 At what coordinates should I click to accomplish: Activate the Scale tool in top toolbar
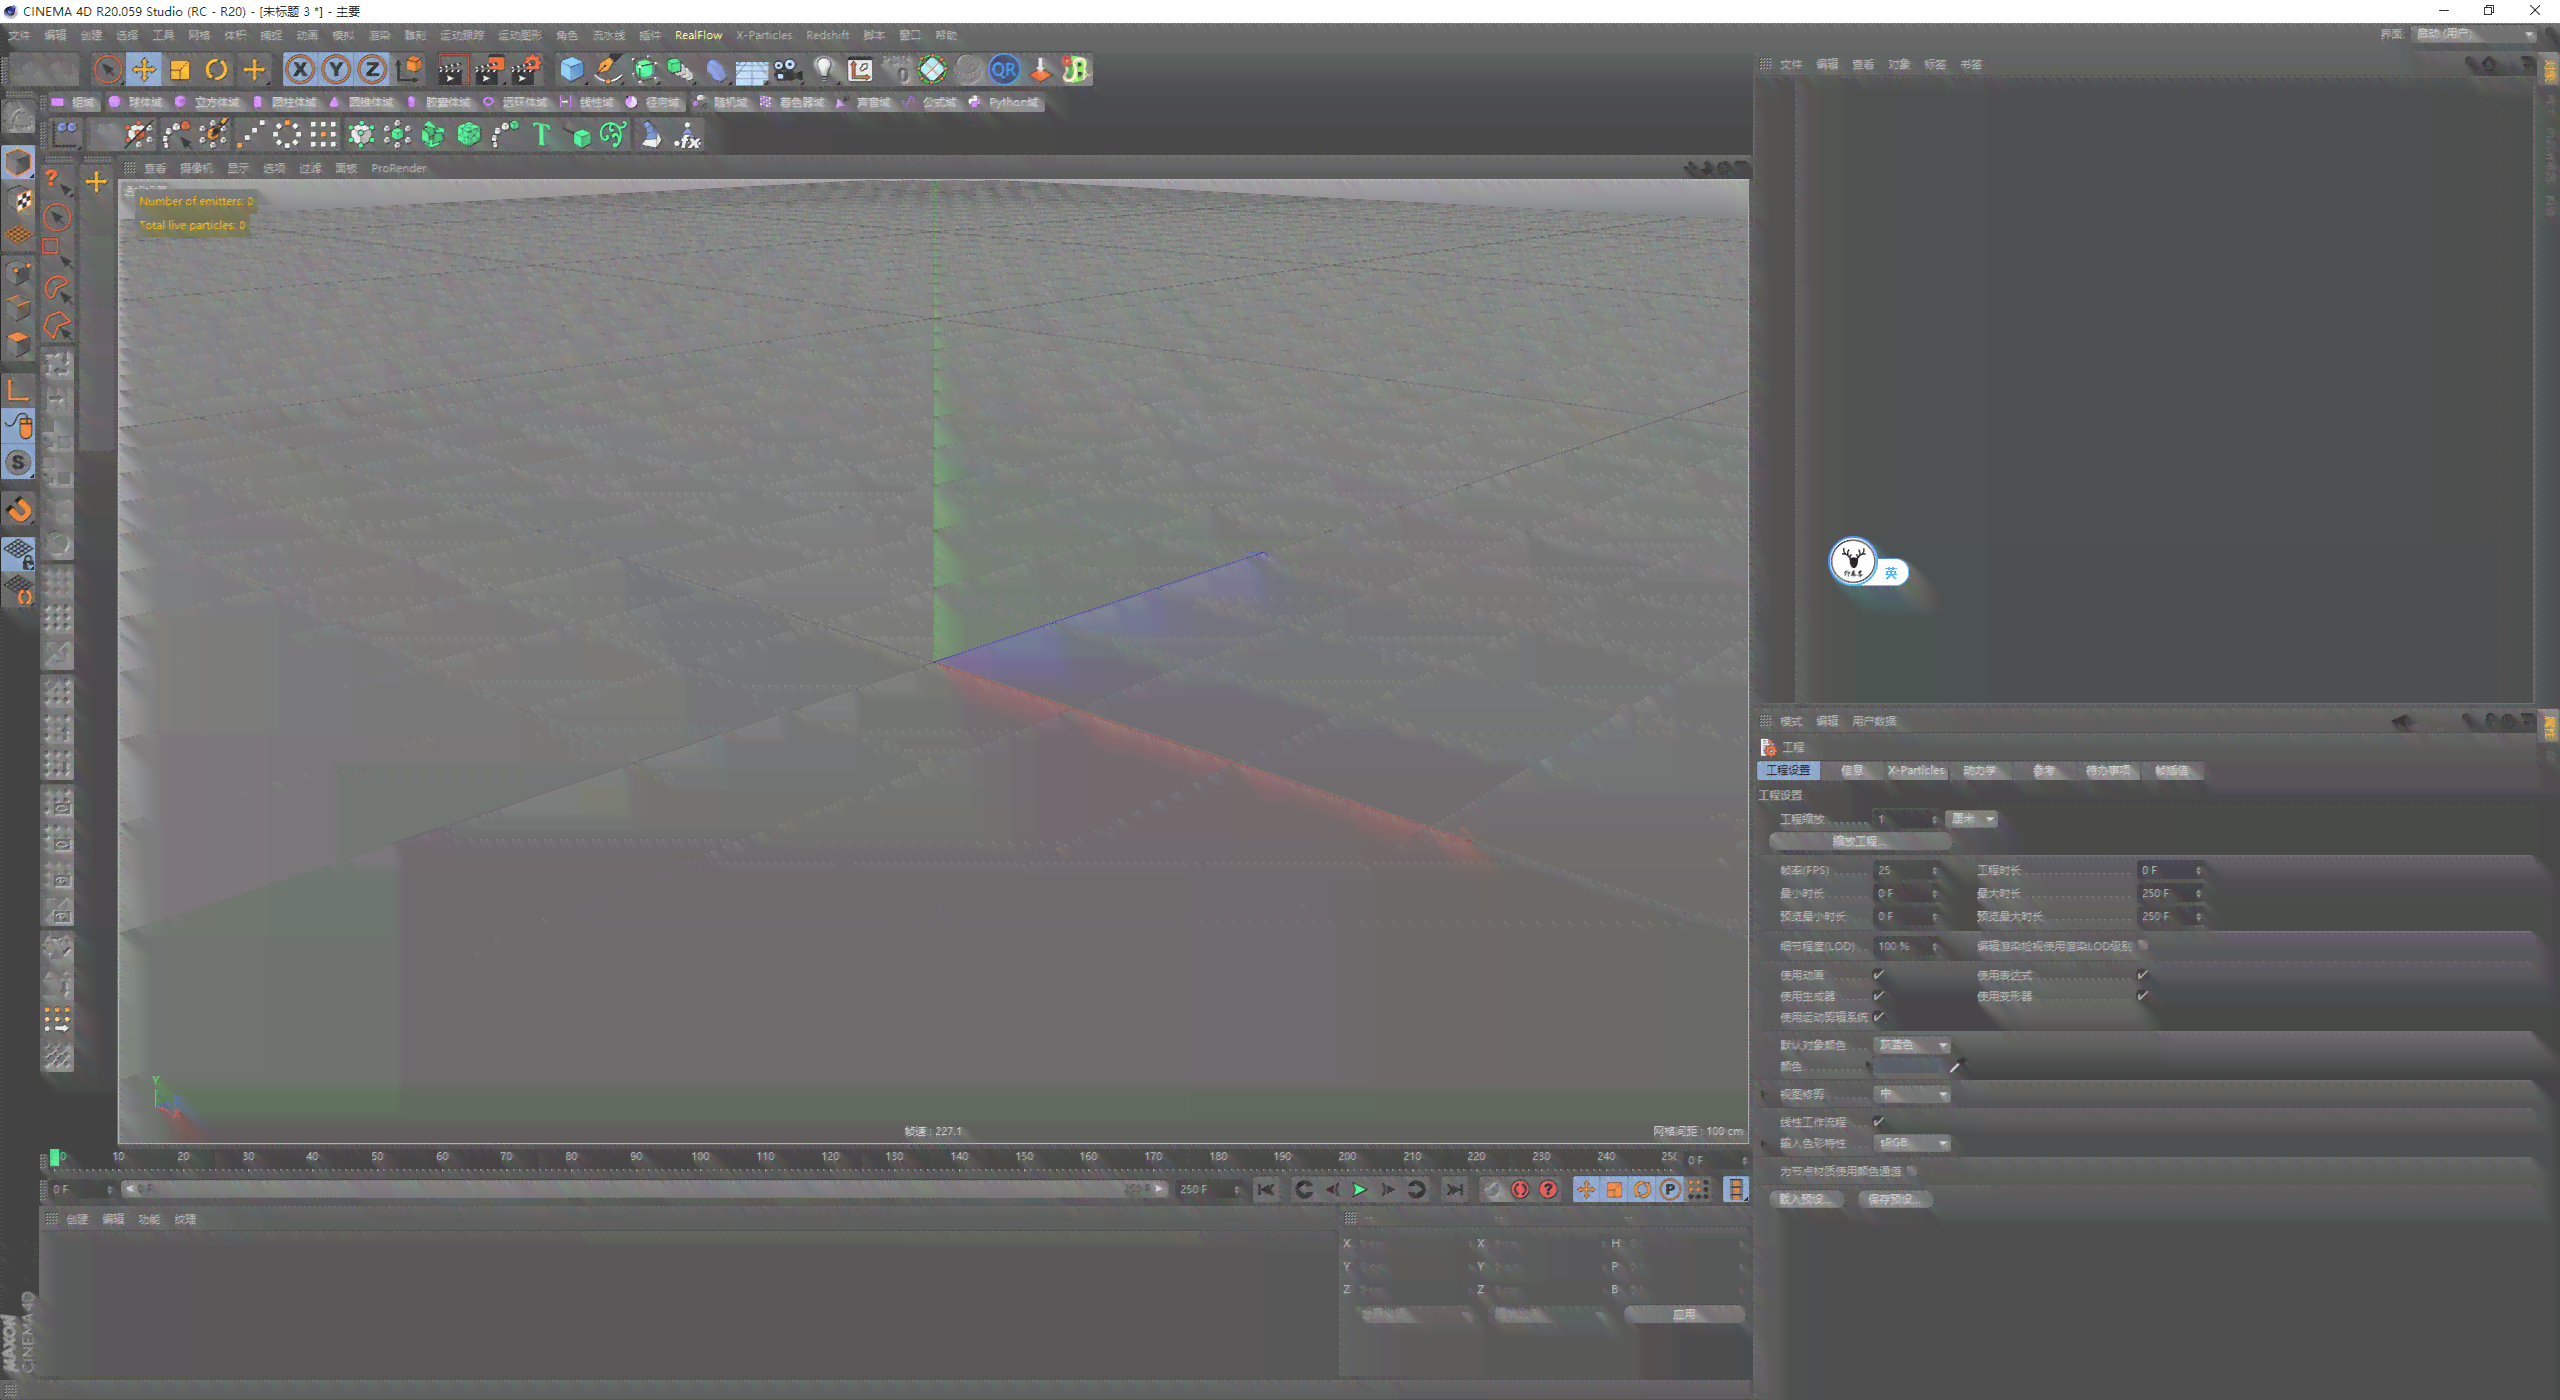pyautogui.click(x=180, y=70)
